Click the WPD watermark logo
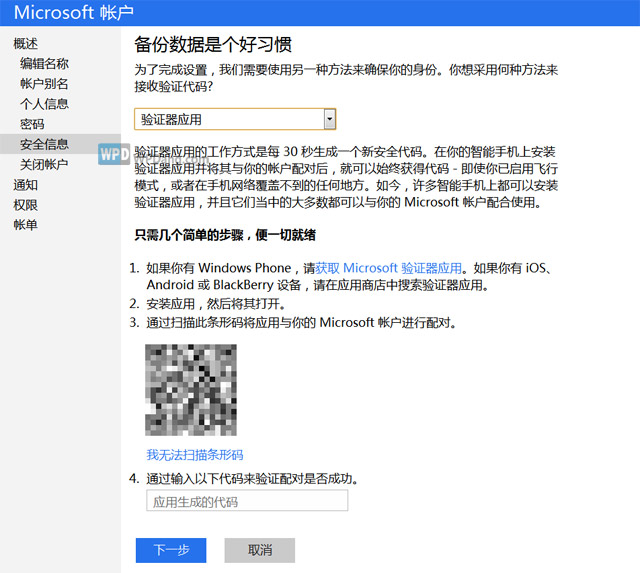640x573 pixels. tap(112, 154)
